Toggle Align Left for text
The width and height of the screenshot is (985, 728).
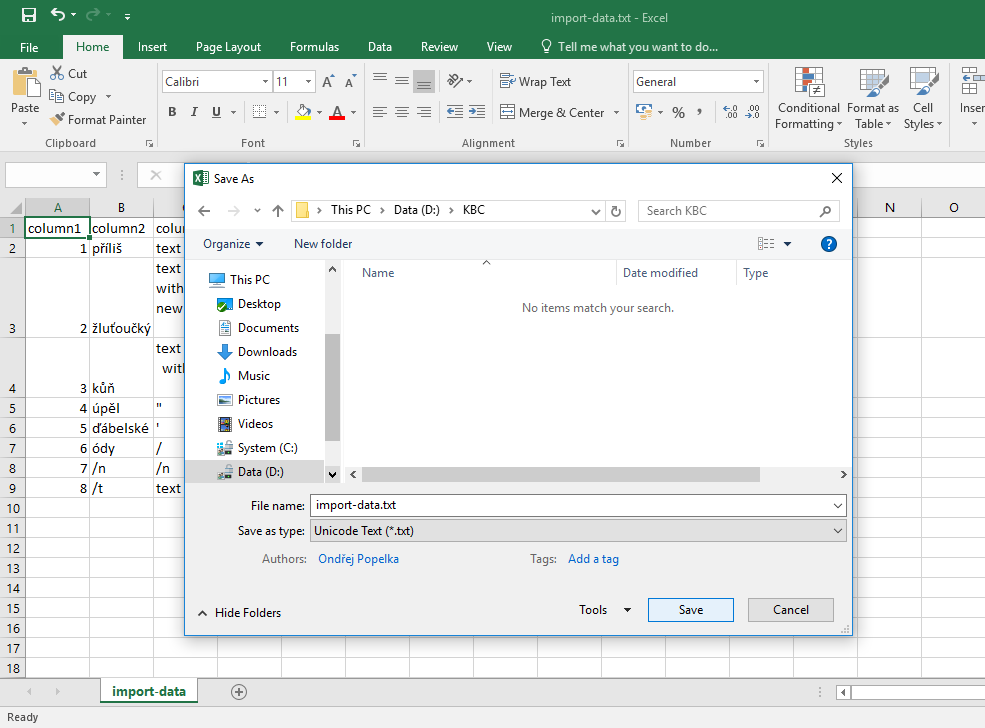coord(379,112)
